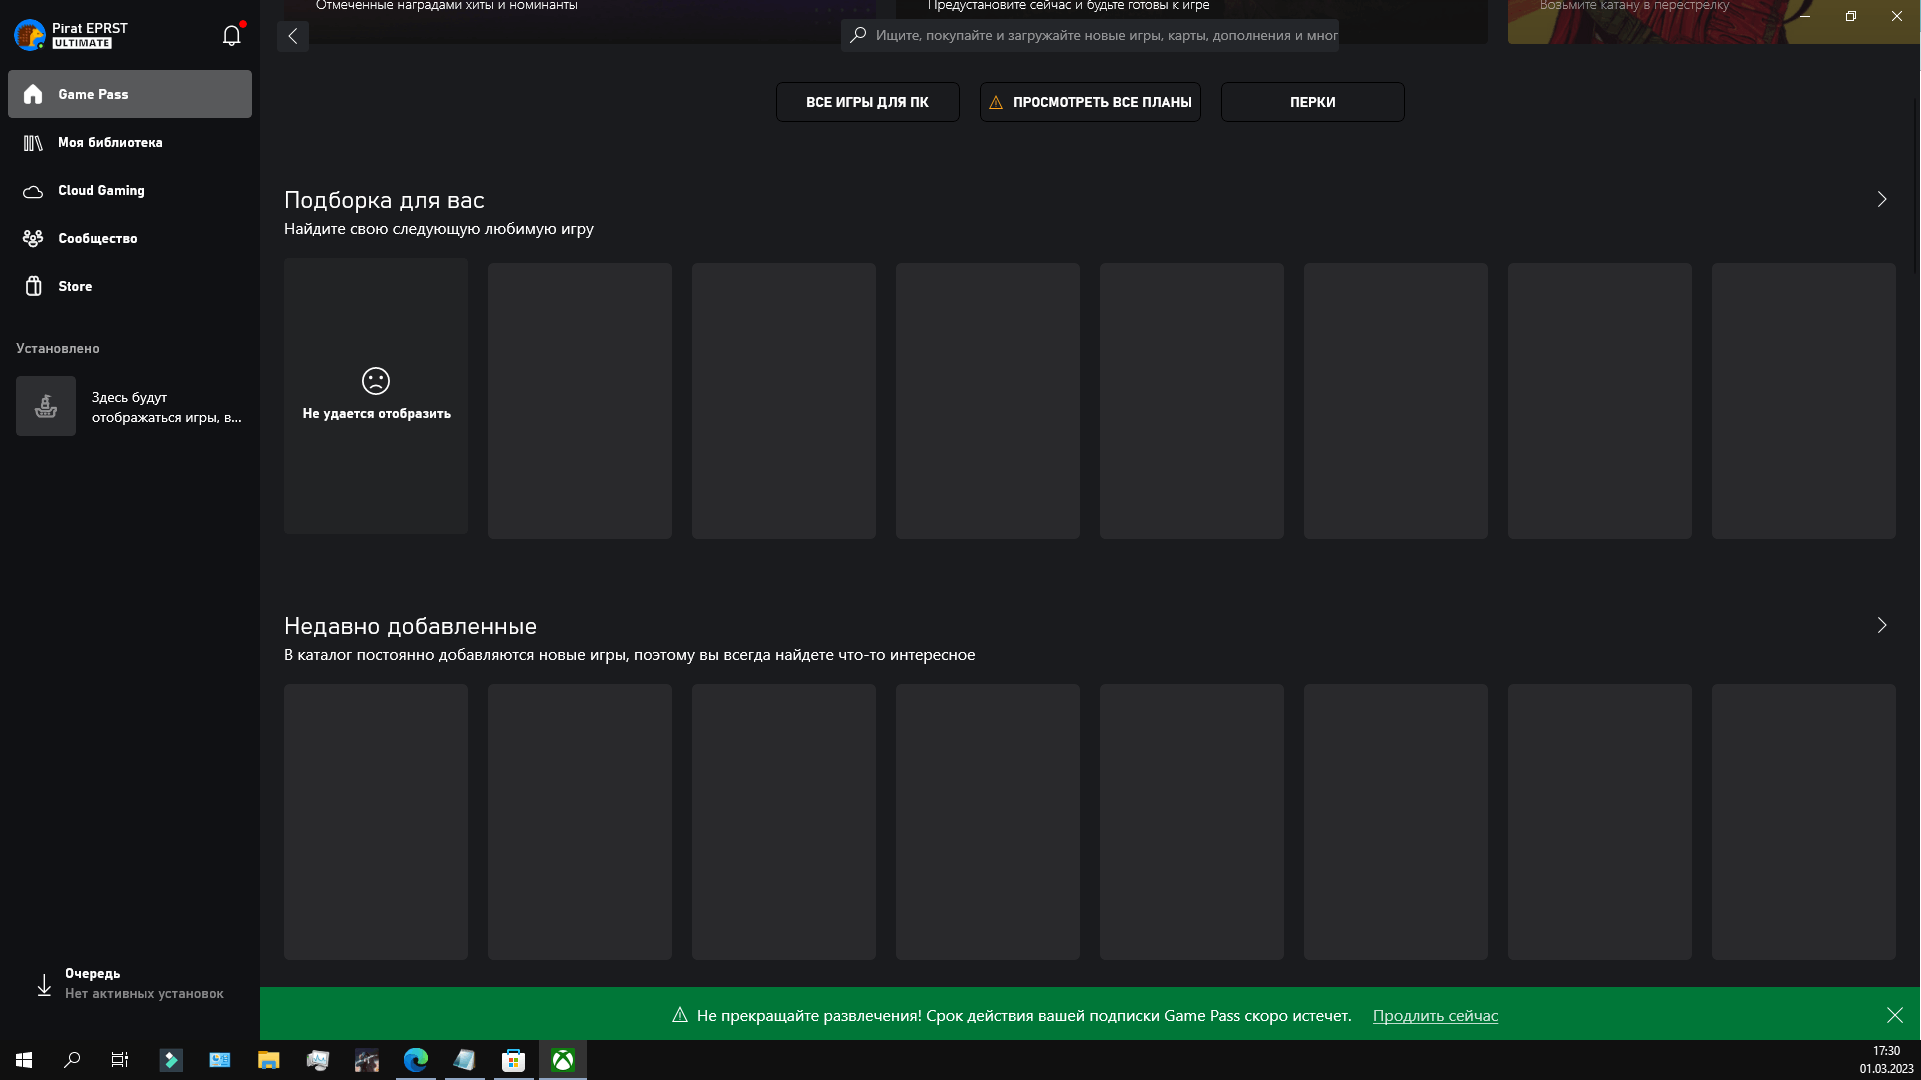Click Подборка для вас heading

[x=384, y=200]
